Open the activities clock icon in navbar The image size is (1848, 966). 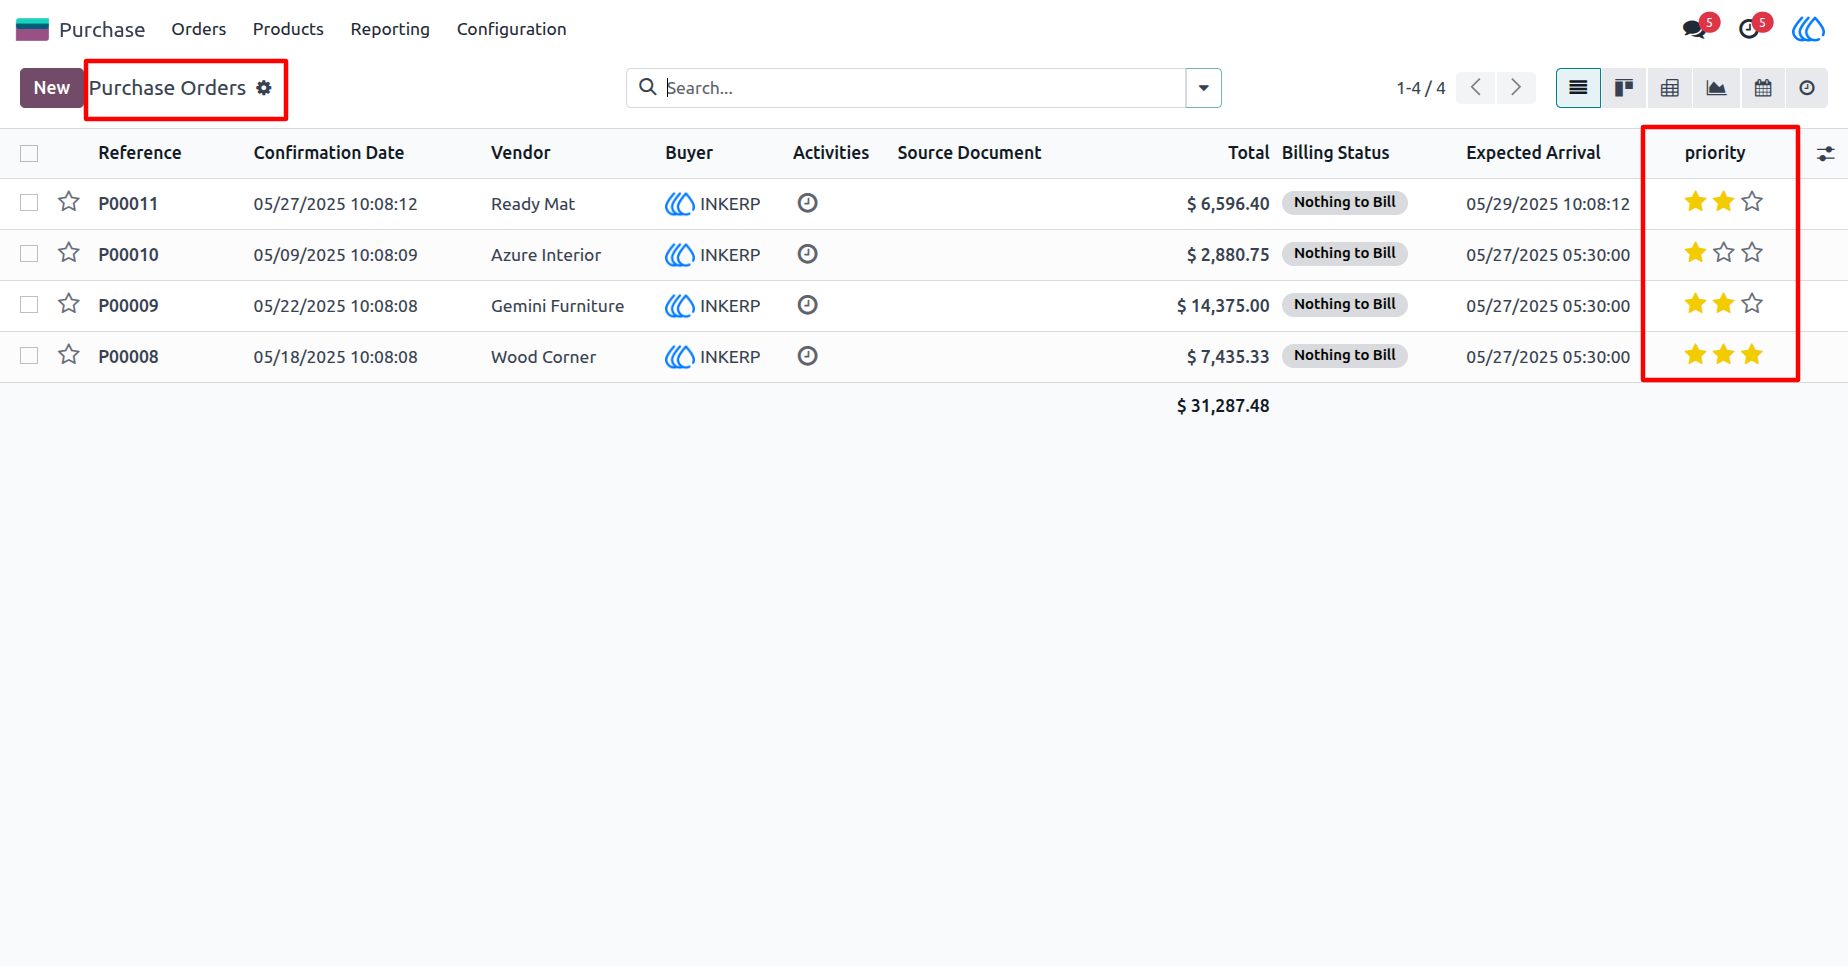(x=1749, y=29)
